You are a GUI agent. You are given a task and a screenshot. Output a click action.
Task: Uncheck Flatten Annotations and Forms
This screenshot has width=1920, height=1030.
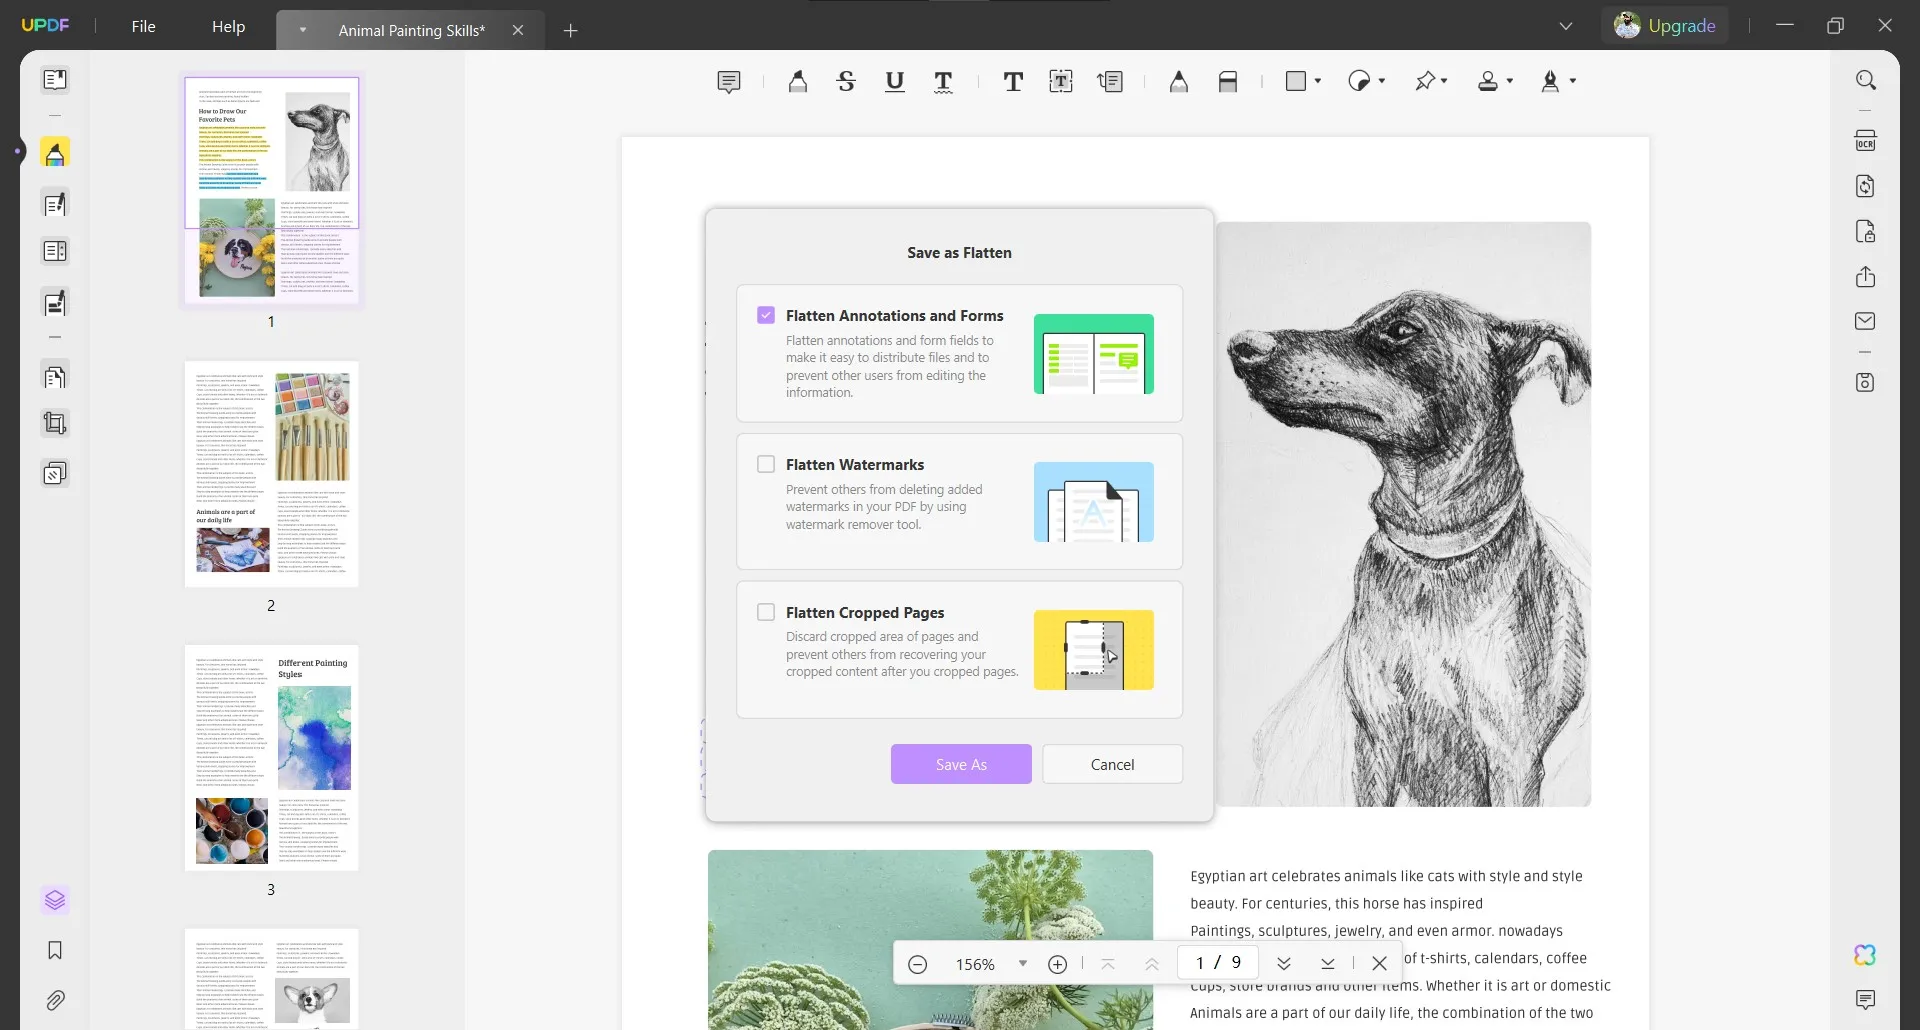coord(766,314)
